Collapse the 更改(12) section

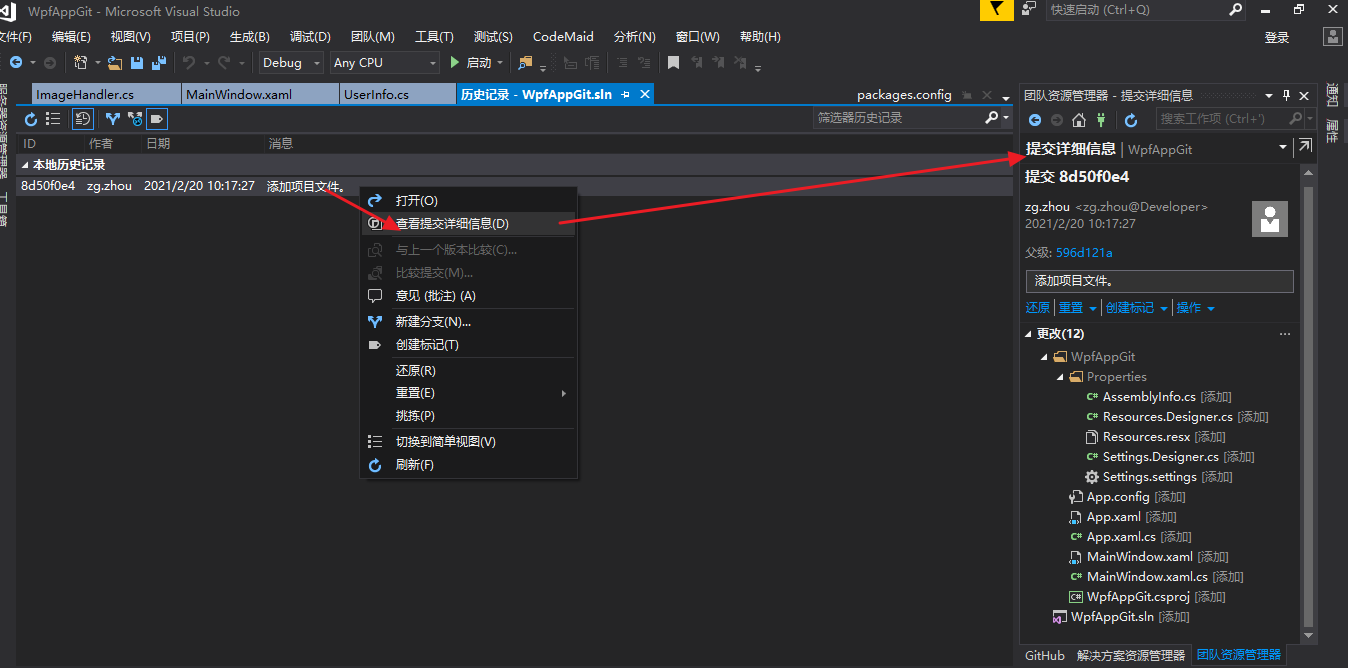coord(1030,334)
